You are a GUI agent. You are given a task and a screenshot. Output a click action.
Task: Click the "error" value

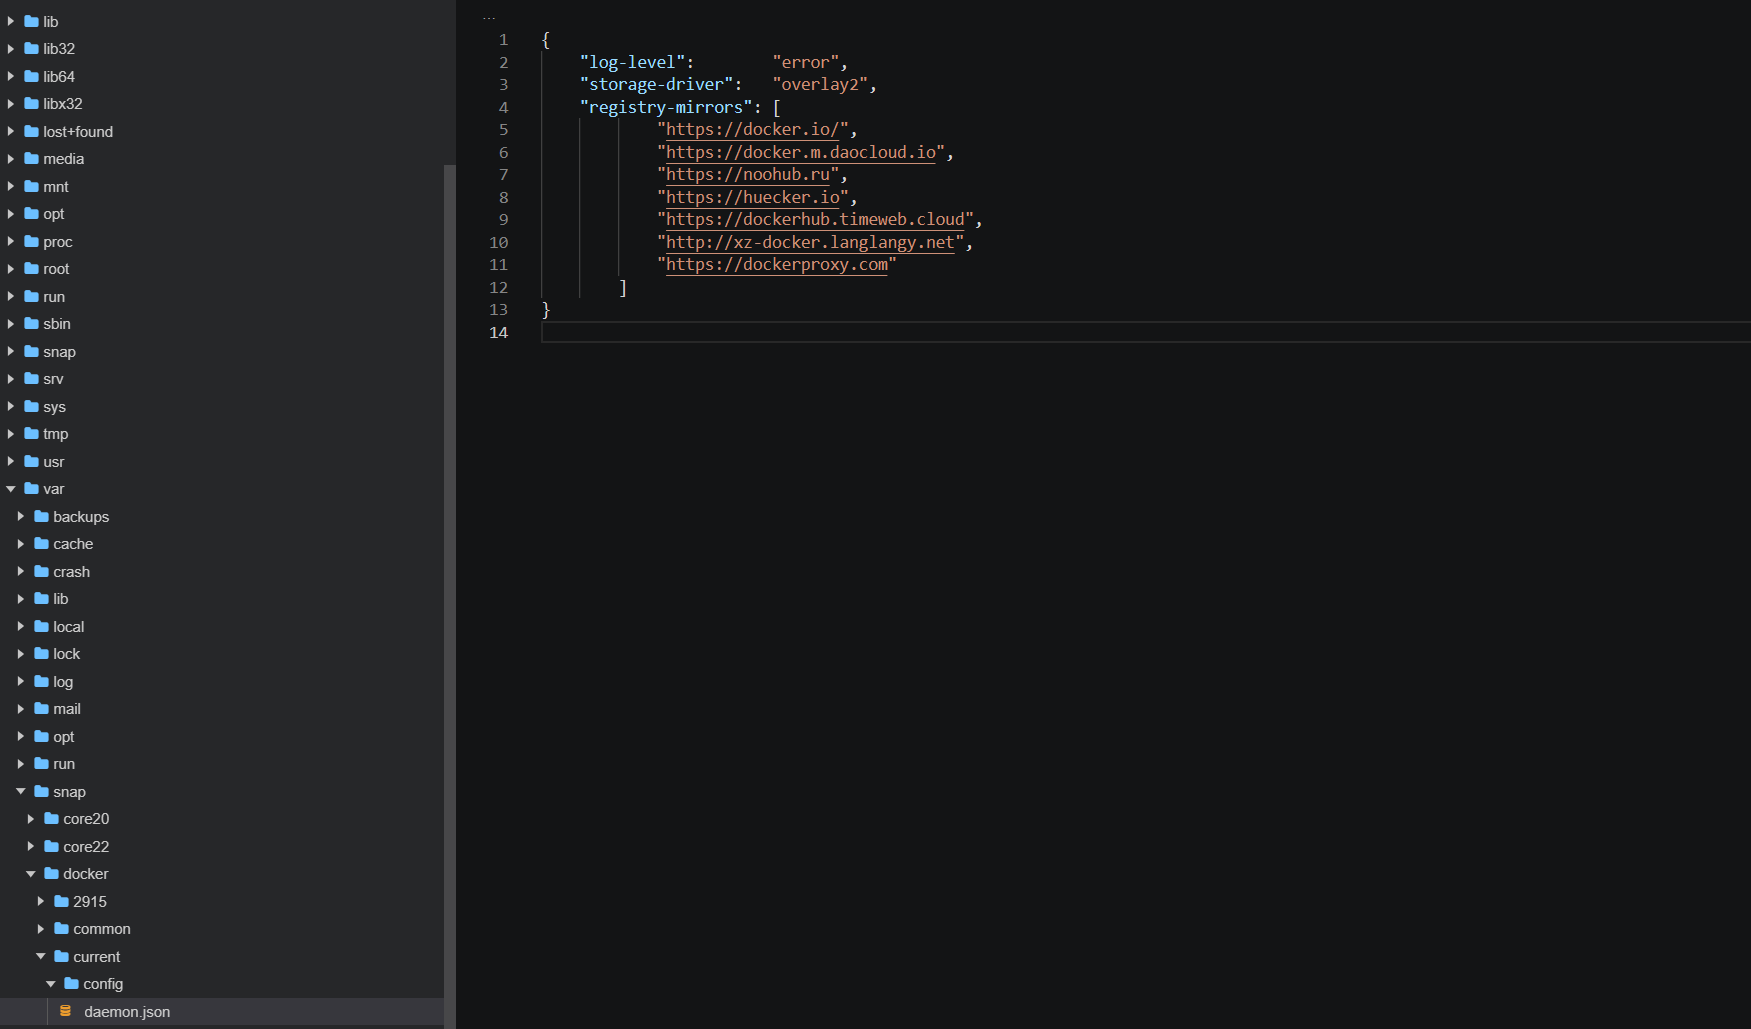[806, 62]
